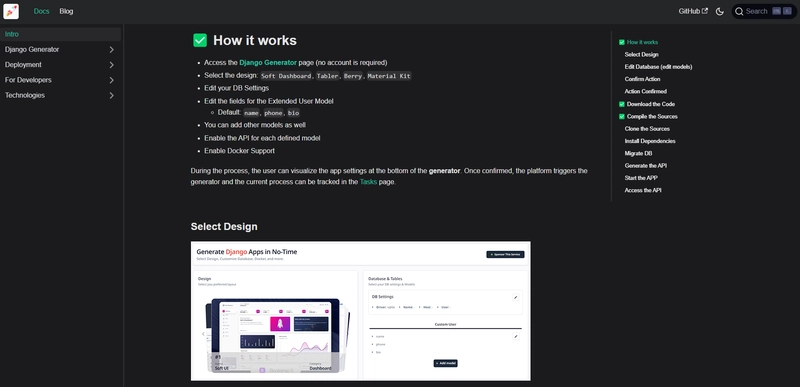800x387 pixels.
Task: Jump to Action Confirmed in contents
Action: click(x=645, y=91)
